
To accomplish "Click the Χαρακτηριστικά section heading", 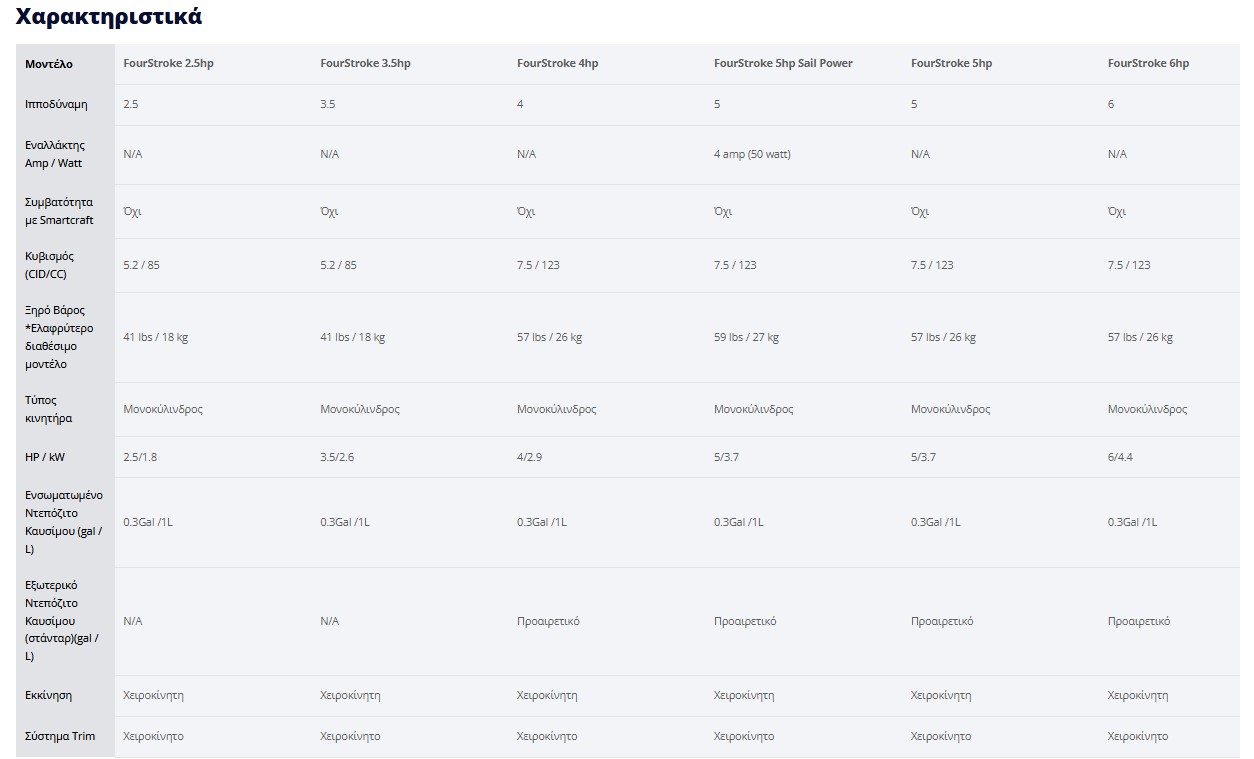I will [x=109, y=17].
